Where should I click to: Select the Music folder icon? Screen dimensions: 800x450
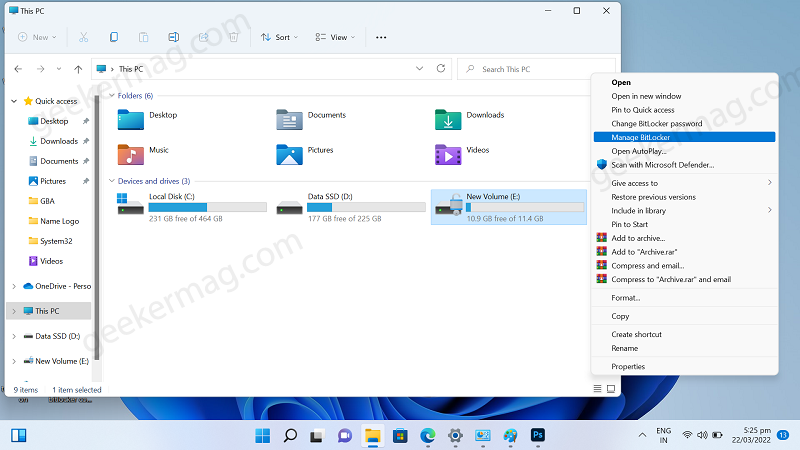(x=131, y=155)
